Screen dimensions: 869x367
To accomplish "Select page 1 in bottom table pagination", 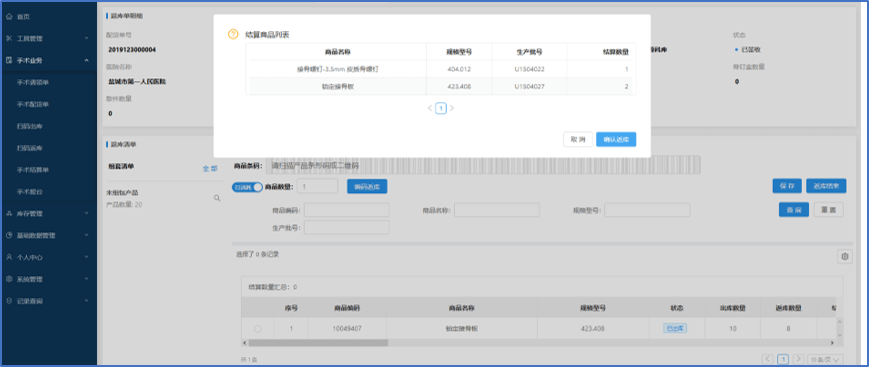I will (783, 359).
